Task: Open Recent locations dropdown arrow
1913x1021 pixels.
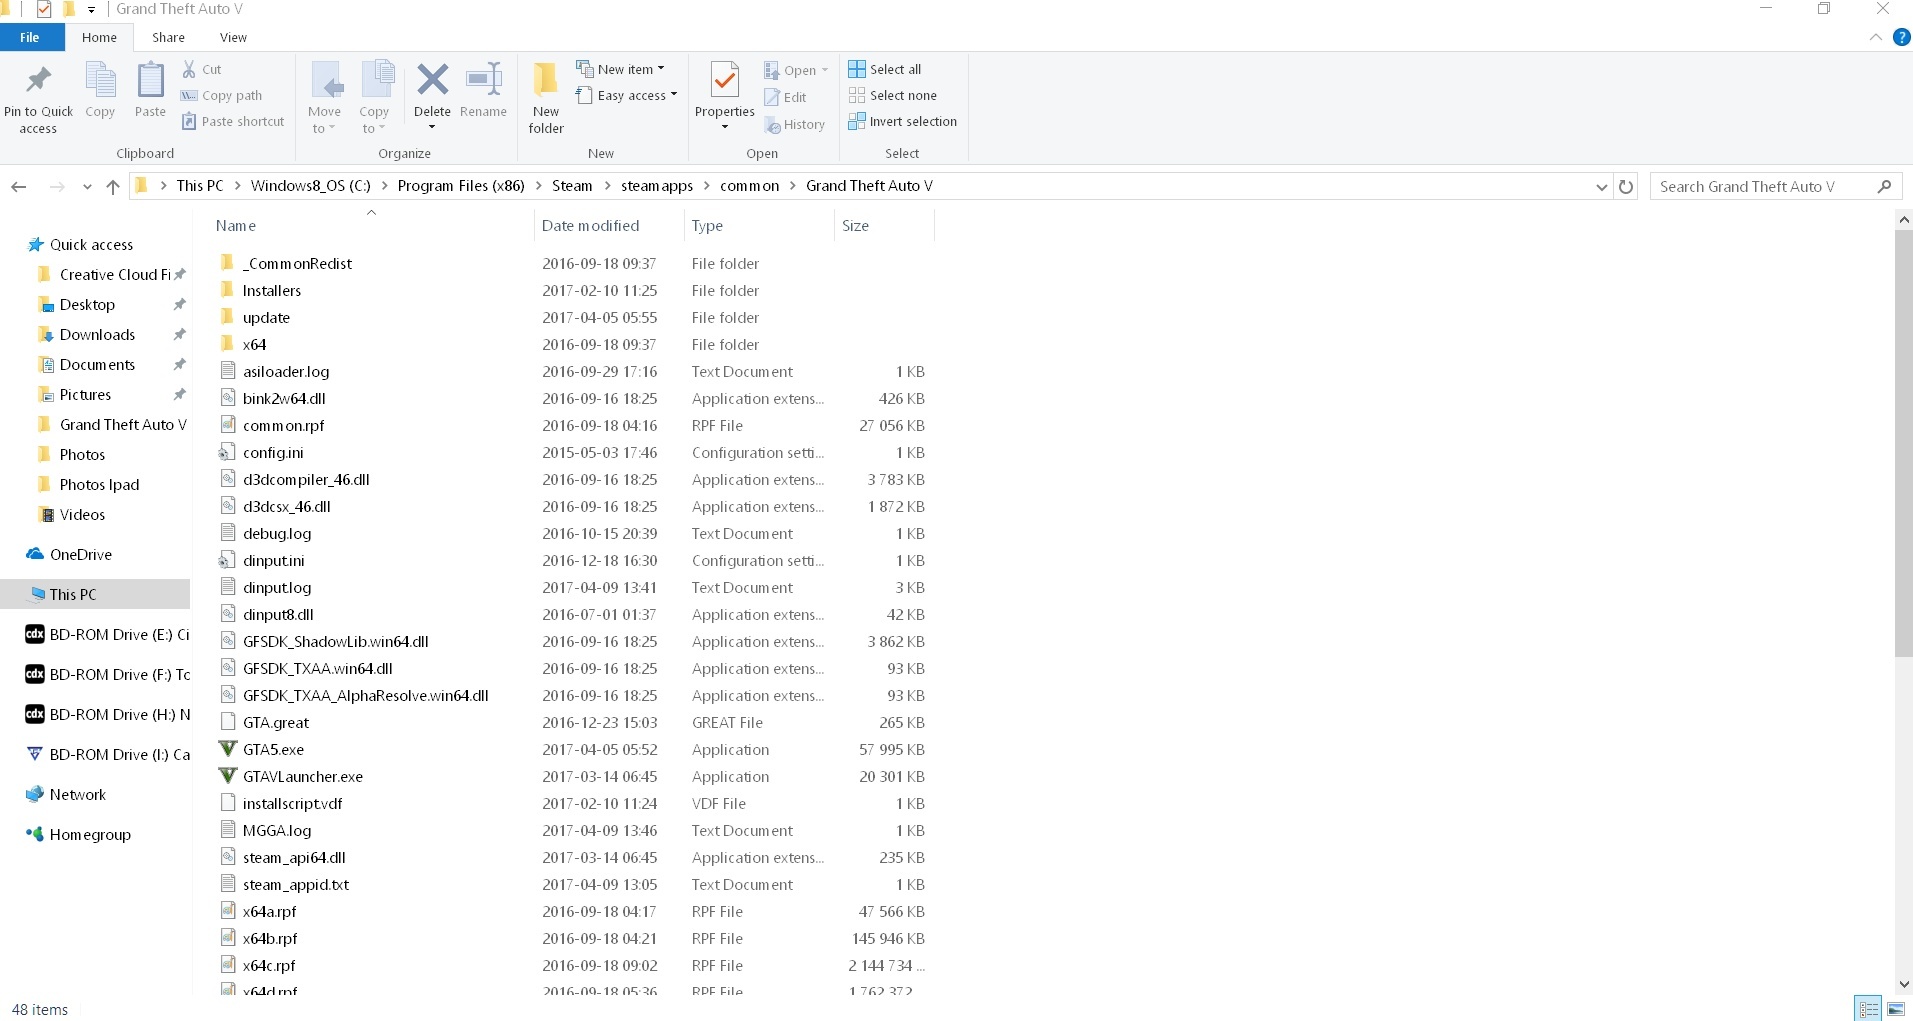Action: coord(87,187)
